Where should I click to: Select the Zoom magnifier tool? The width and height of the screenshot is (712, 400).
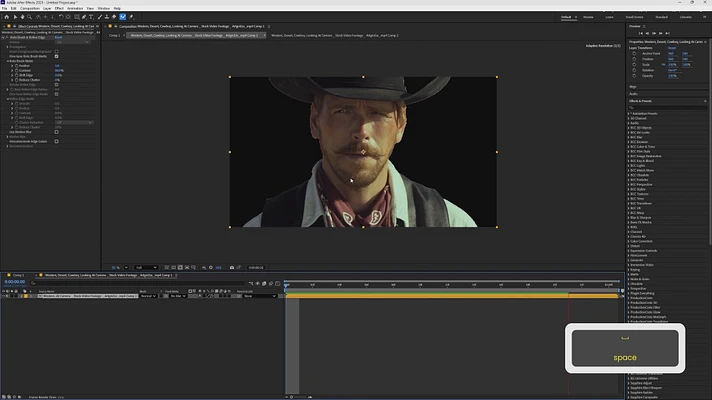point(30,17)
